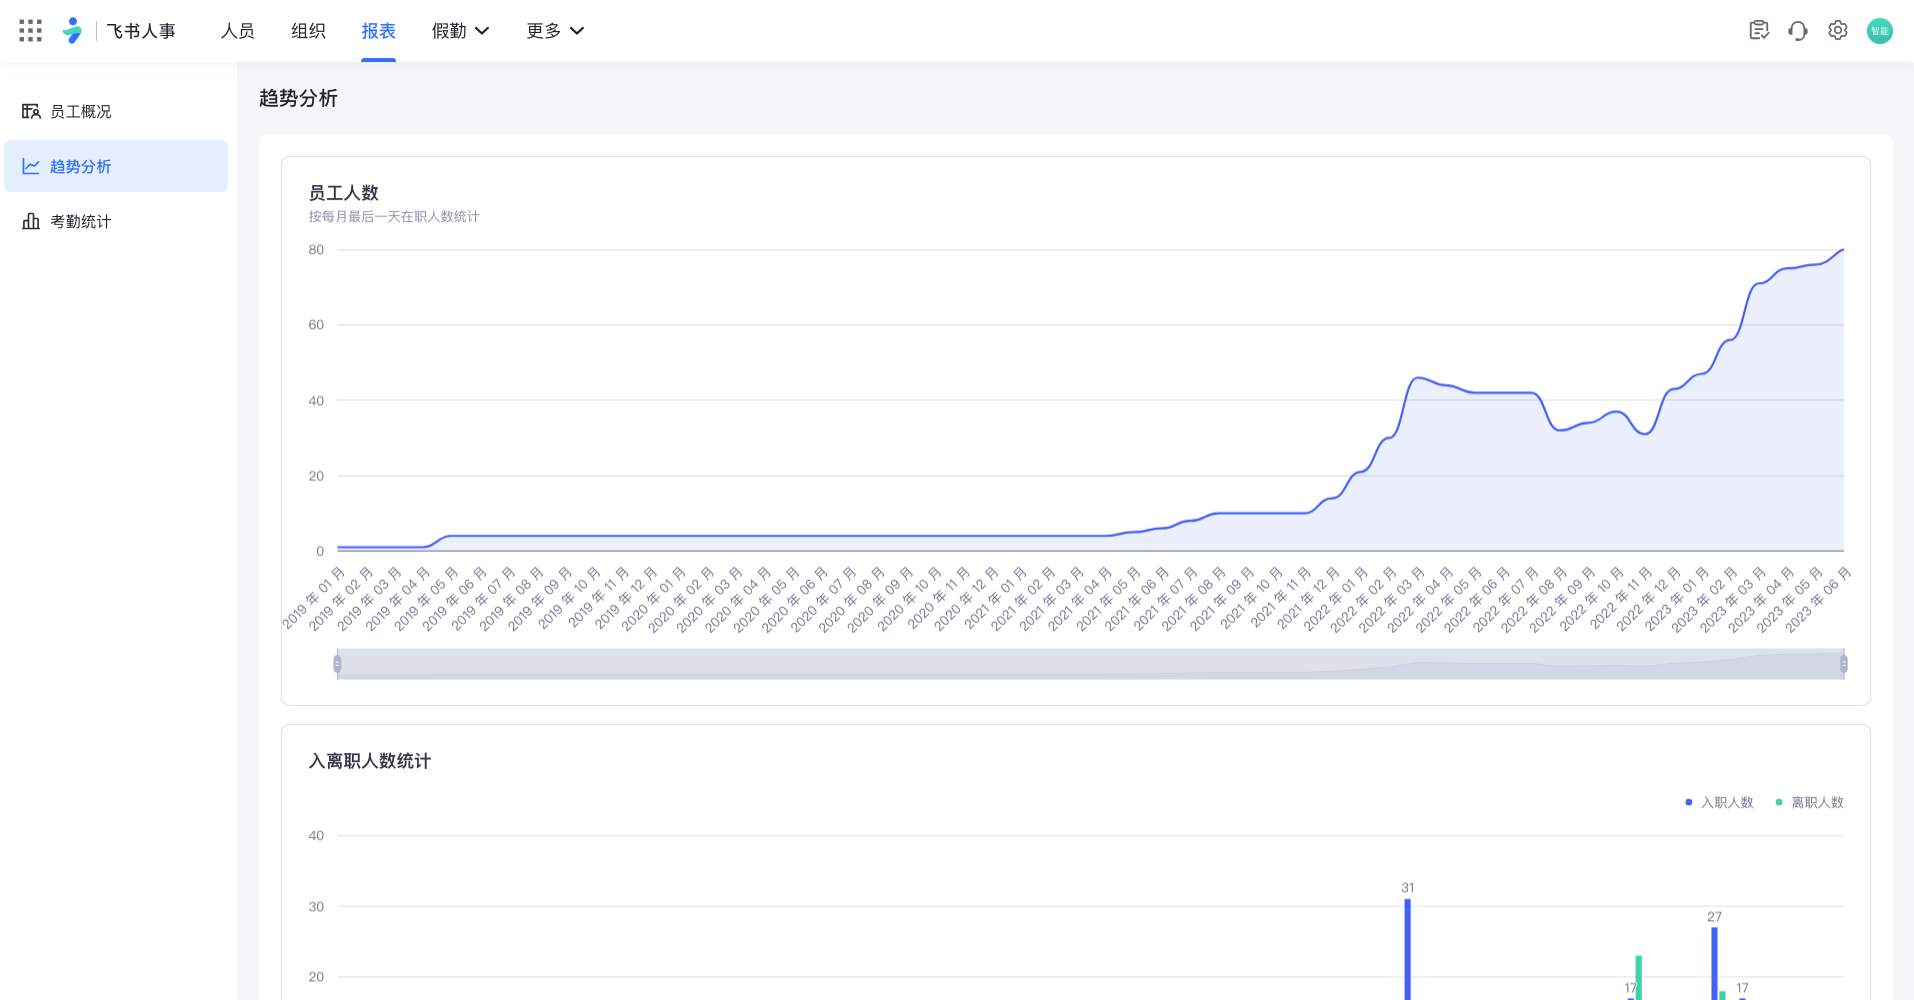The height and width of the screenshot is (1000, 1914).
Task: Click the left handle of chart range slider
Action: pyautogui.click(x=337, y=664)
